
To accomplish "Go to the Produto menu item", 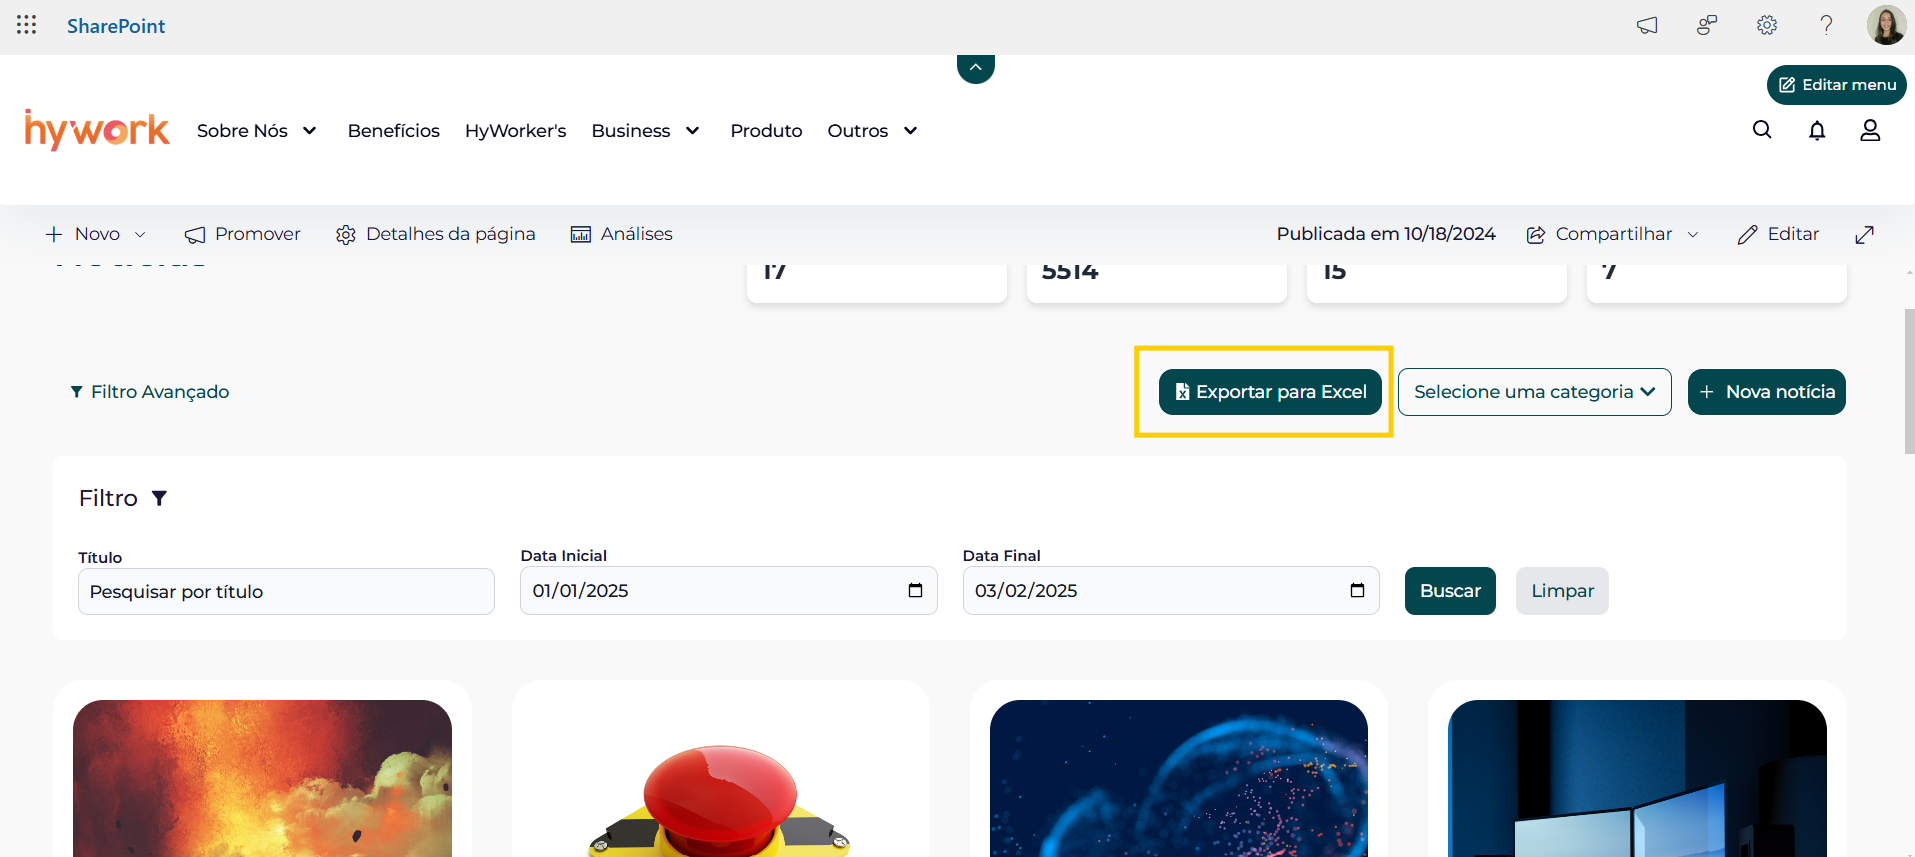I will pyautogui.click(x=766, y=131).
